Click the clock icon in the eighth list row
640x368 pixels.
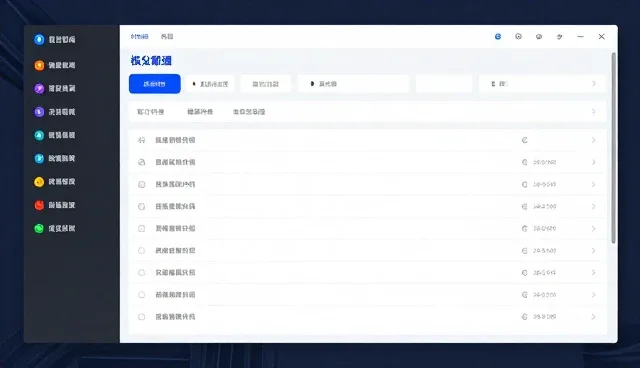coord(525,295)
